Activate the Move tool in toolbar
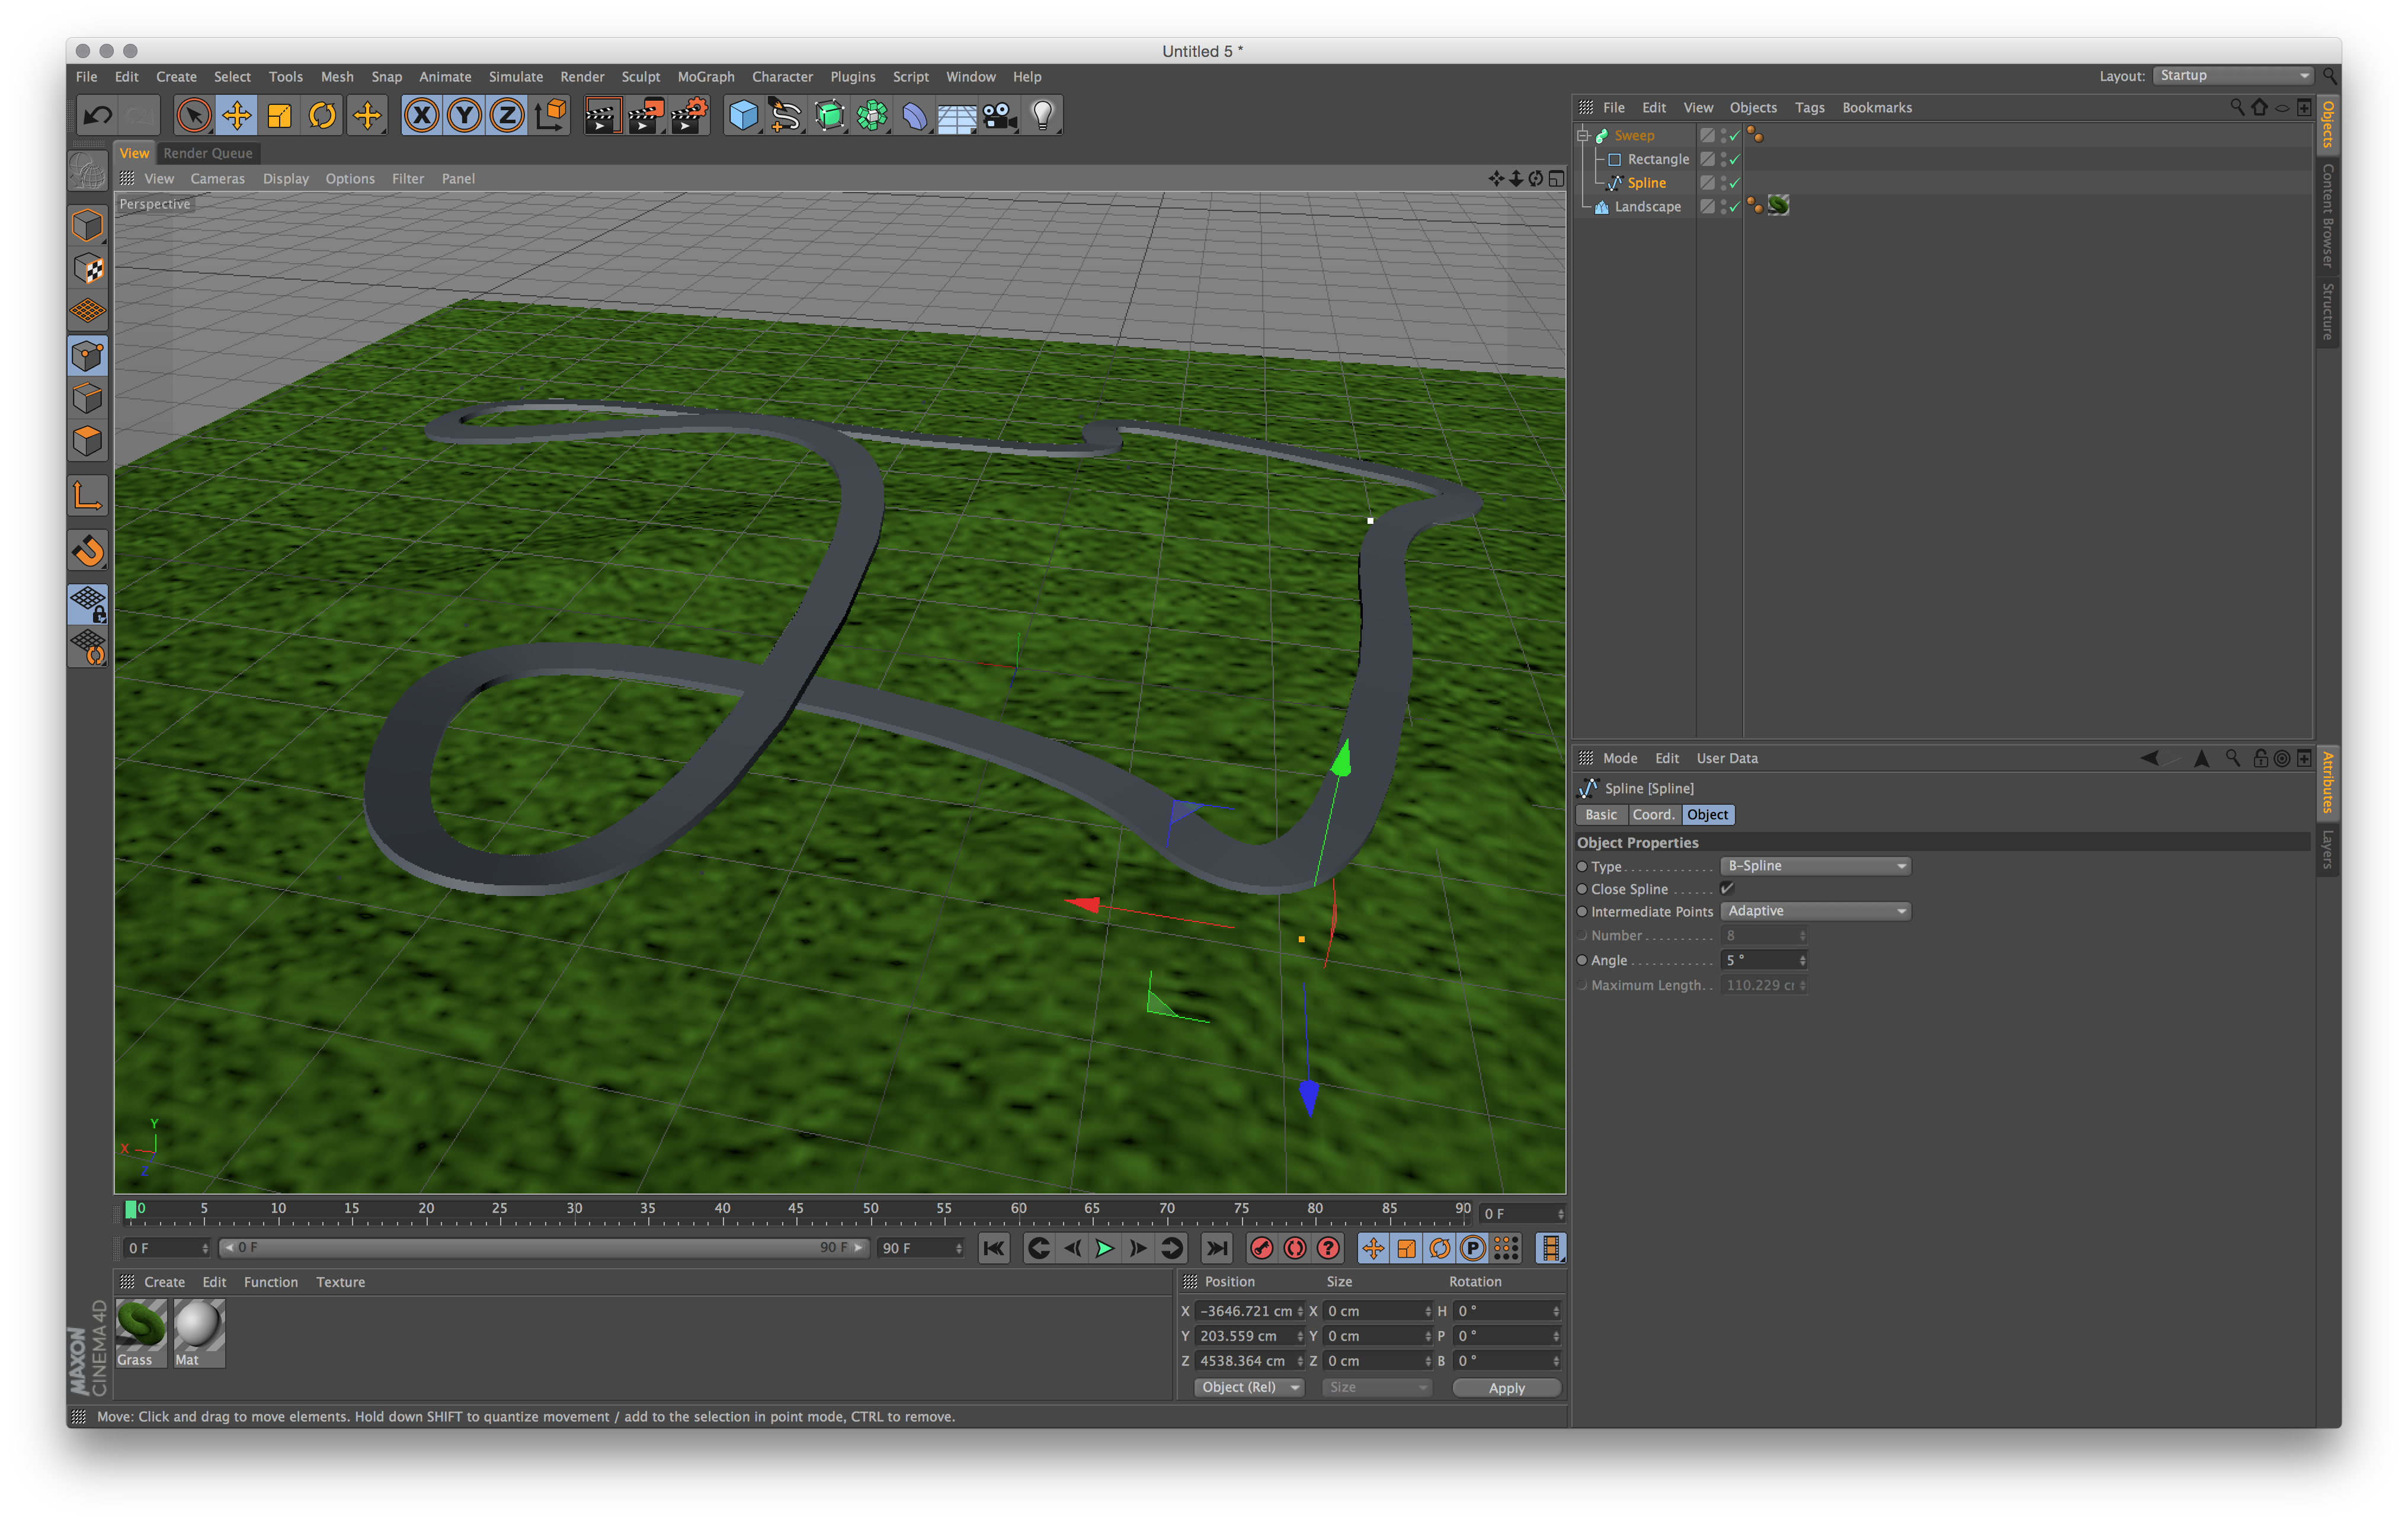This screenshot has height=1523, width=2408. [237, 116]
